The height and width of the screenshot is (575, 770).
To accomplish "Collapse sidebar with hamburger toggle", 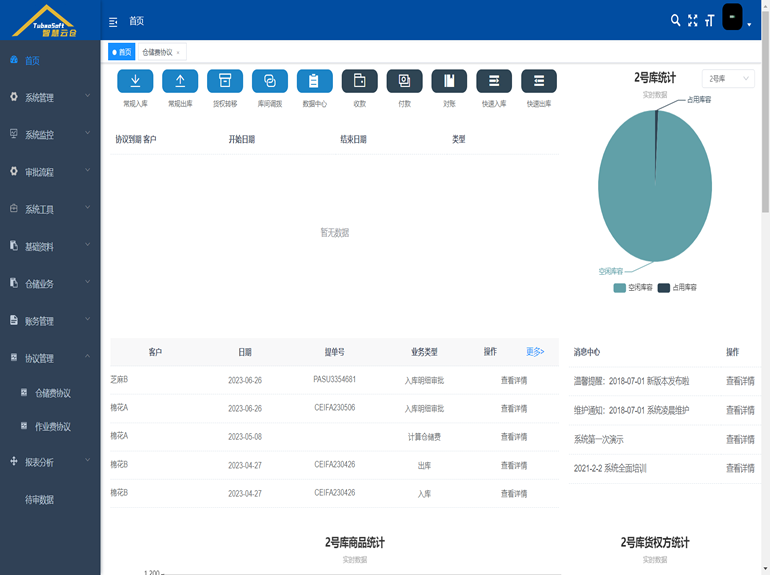I will 113,21.
